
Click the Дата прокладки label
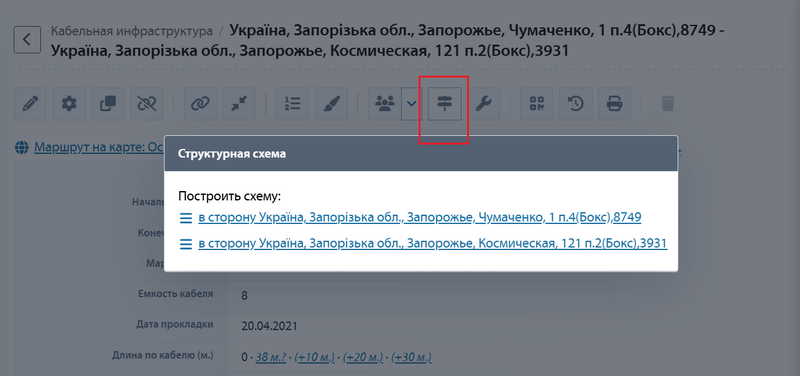[174, 324]
